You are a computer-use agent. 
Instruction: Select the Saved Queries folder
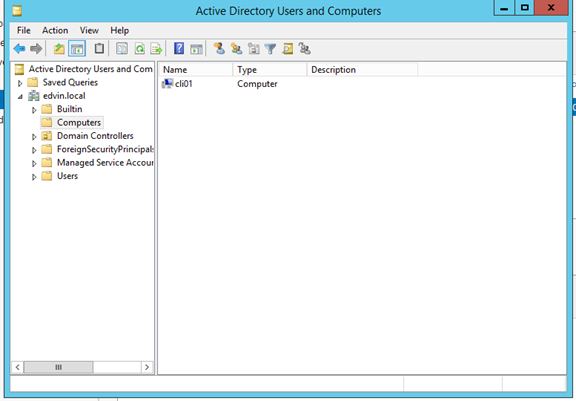[70, 82]
